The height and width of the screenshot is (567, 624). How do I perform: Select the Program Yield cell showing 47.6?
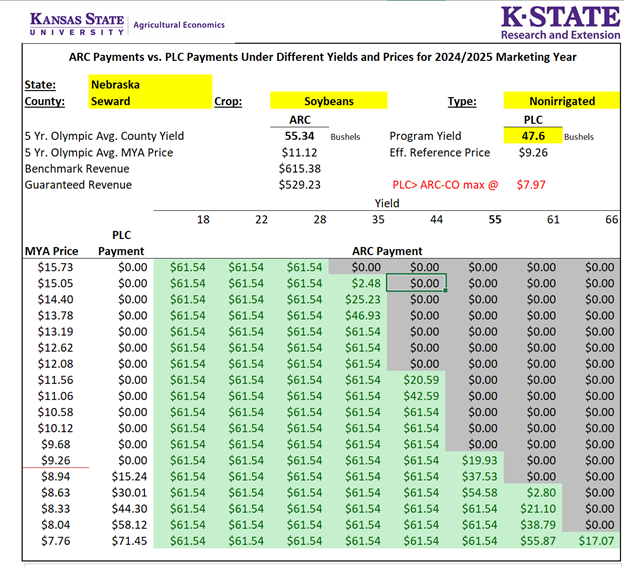[539, 135]
